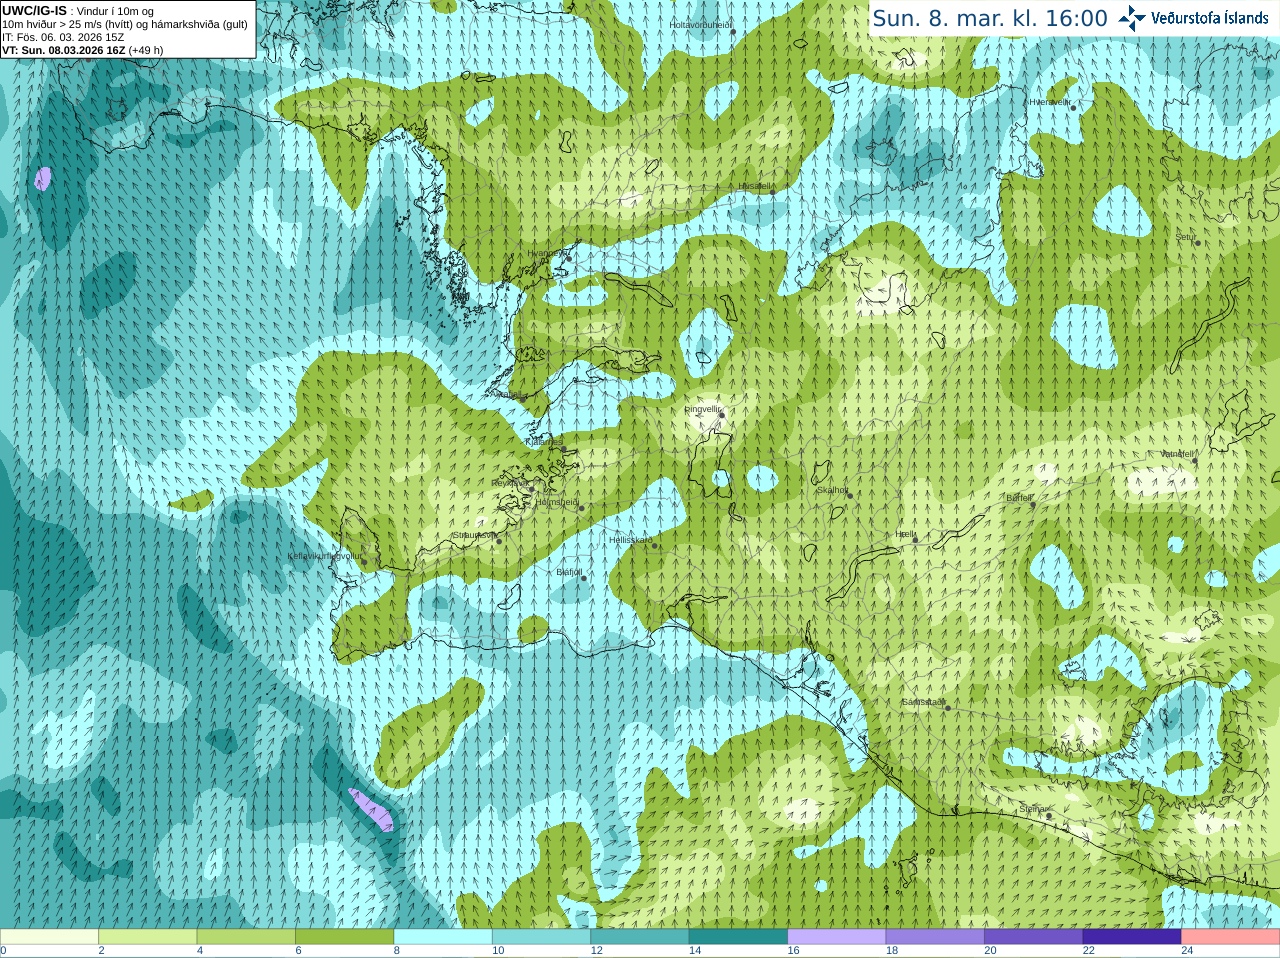This screenshot has width=1280, height=958.
Task: Click the 'VT: Sun. 08.03.2026 16Z' line
Action: (64, 50)
